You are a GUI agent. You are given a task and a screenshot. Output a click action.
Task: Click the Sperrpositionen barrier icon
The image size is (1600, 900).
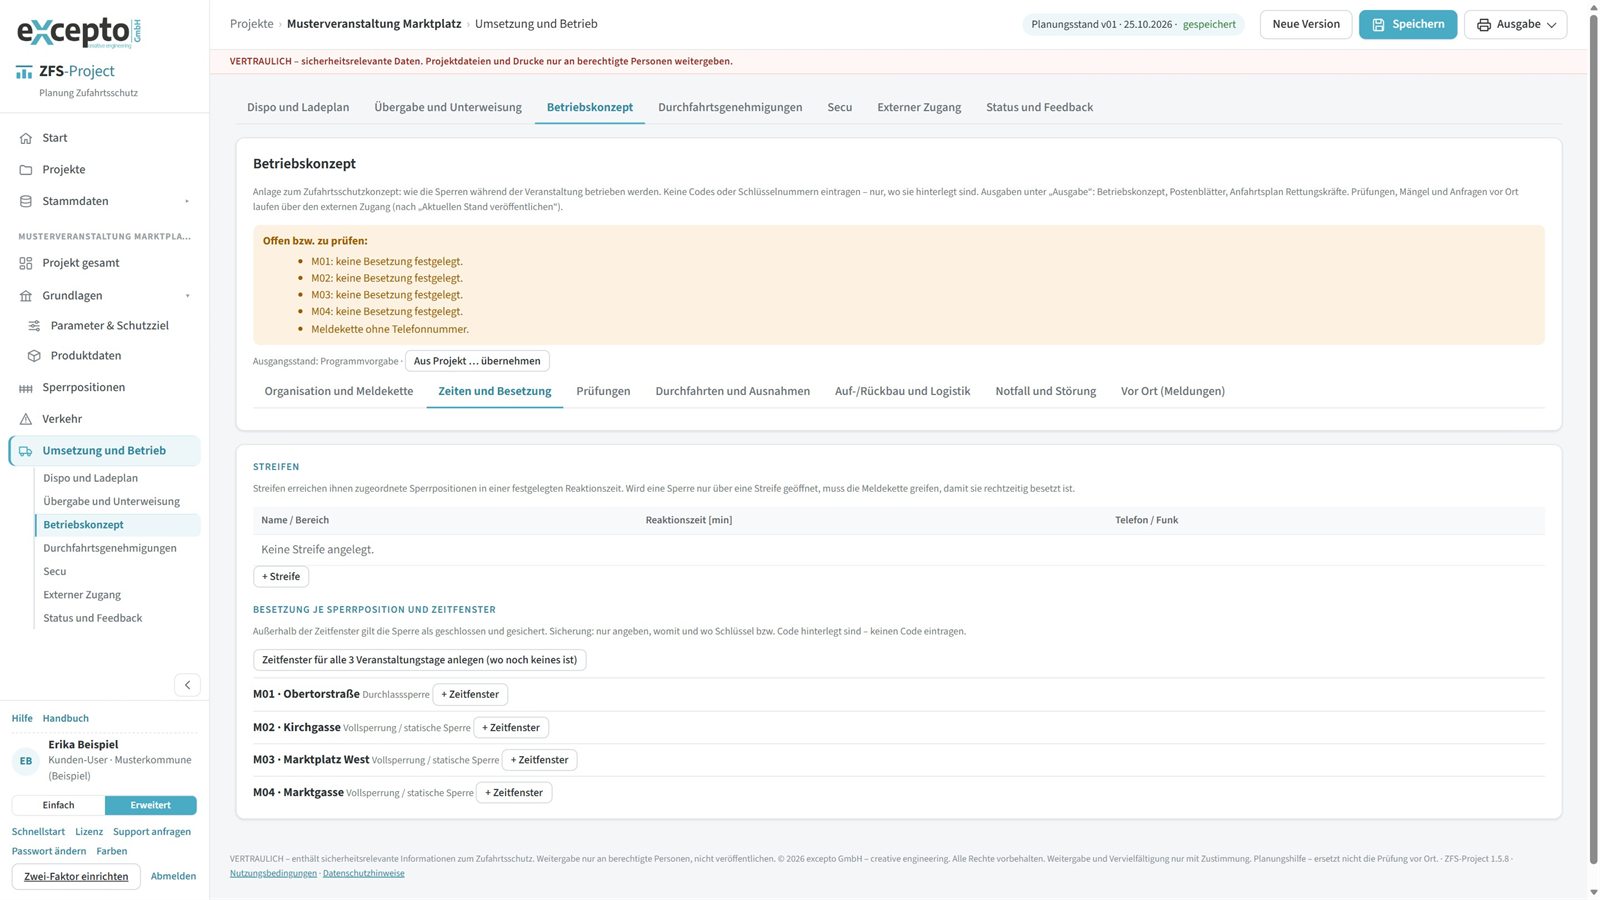(26, 388)
